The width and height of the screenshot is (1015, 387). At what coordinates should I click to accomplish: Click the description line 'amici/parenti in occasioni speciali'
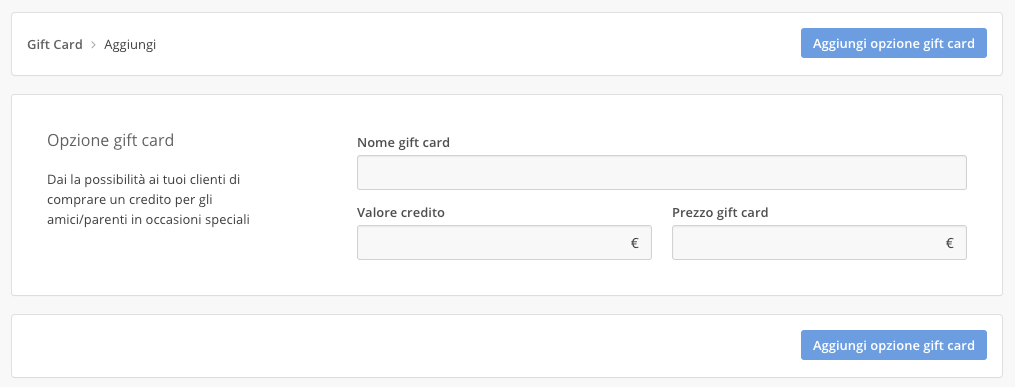pyautogui.click(x=148, y=219)
